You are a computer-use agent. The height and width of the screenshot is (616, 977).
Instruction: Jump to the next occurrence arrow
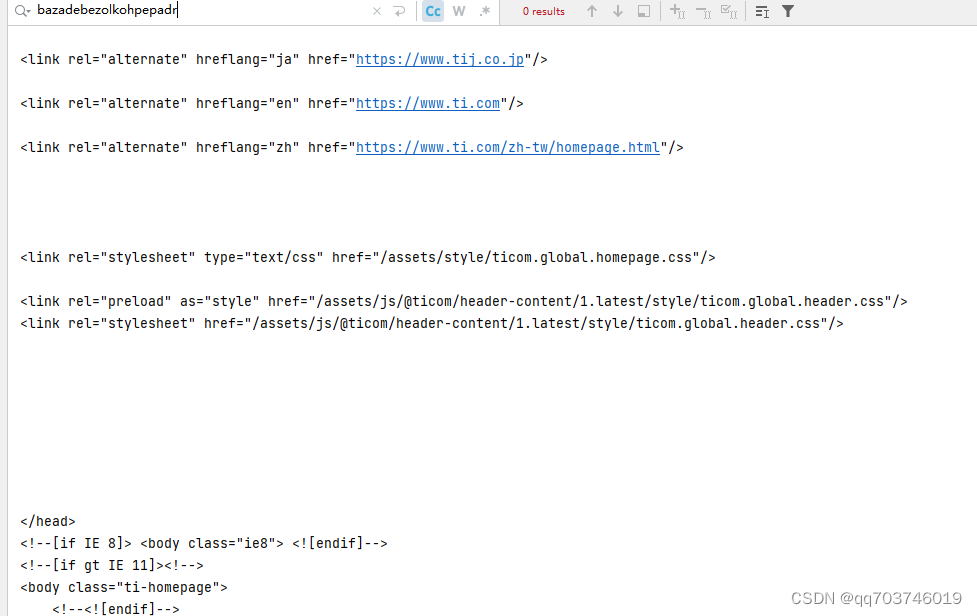click(x=616, y=11)
